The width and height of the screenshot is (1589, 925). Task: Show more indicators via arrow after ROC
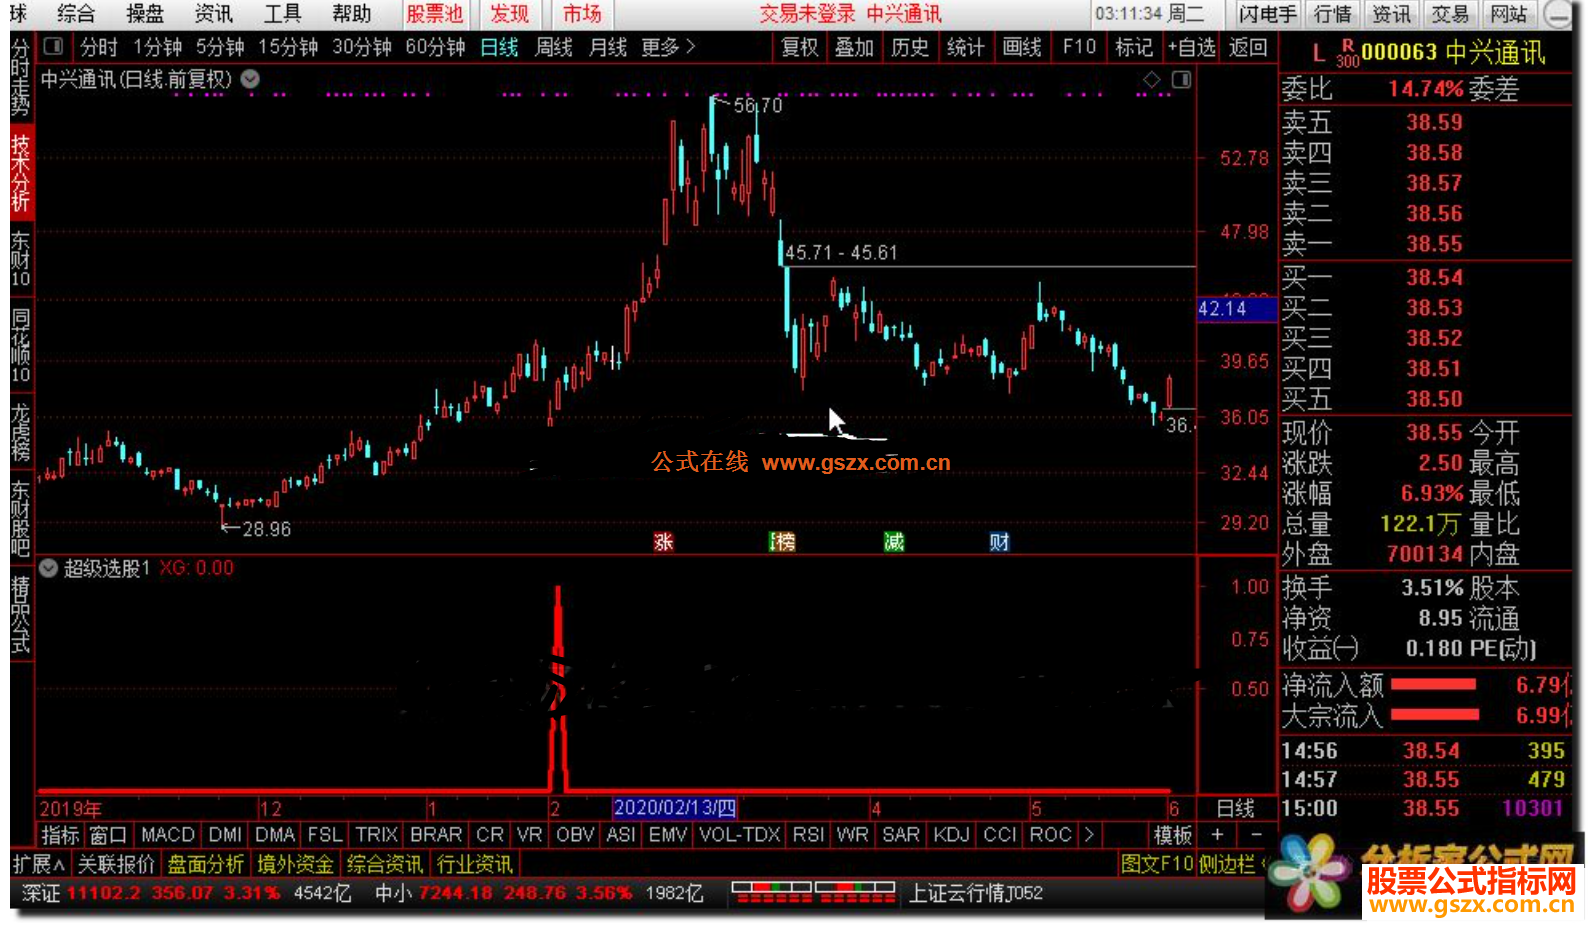click(x=1088, y=834)
